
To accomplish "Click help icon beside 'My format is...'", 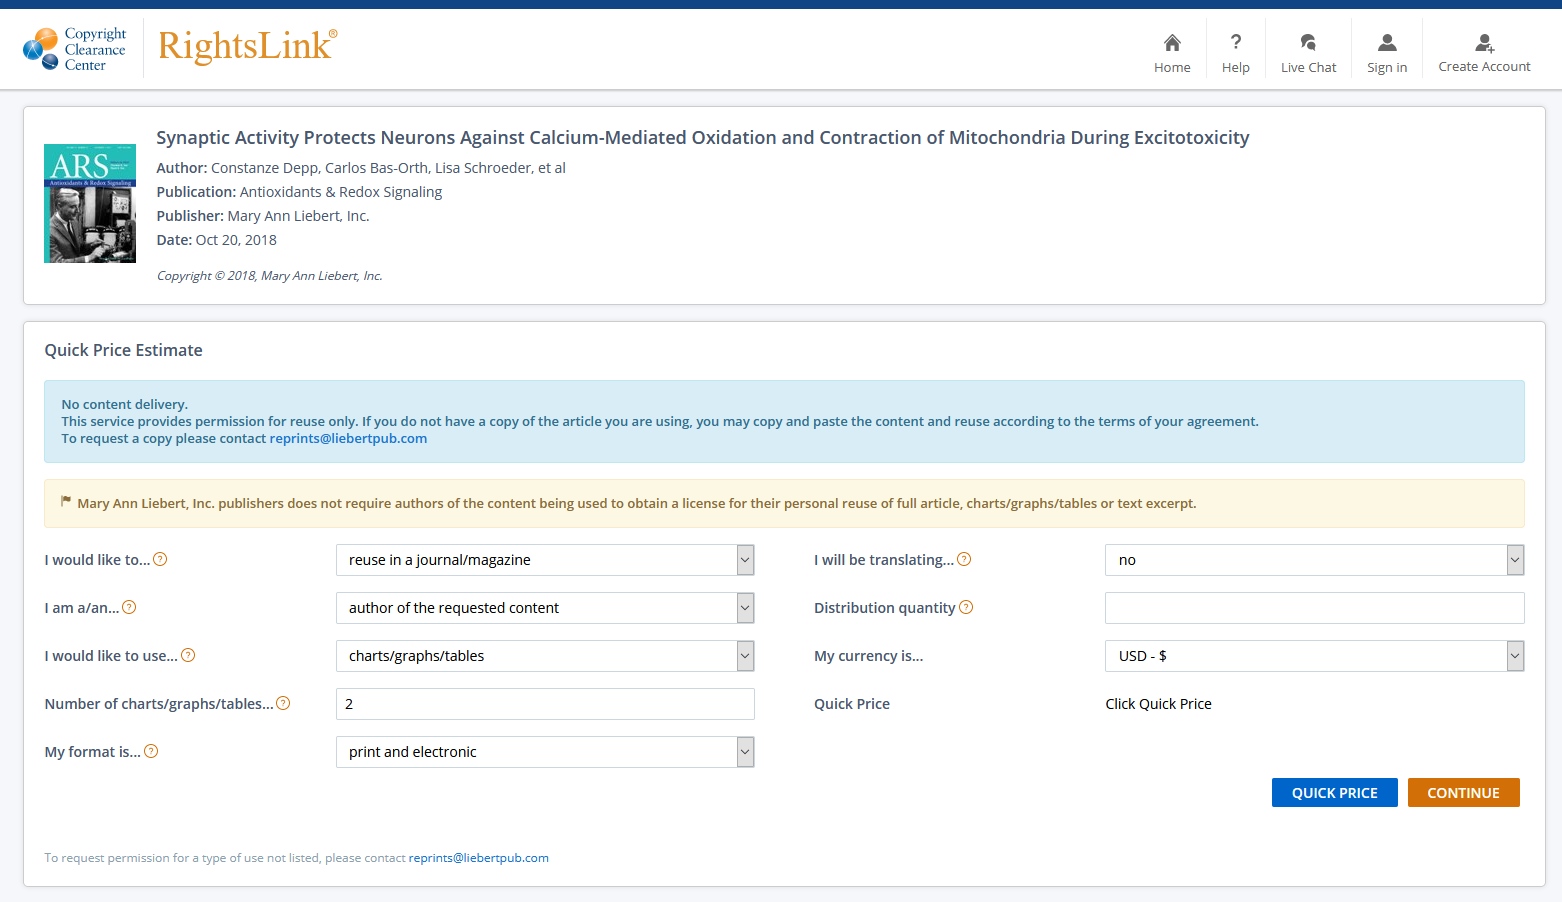I will pos(151,751).
